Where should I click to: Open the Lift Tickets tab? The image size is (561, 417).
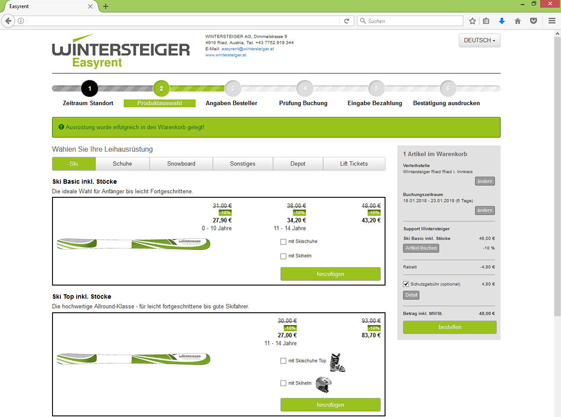point(354,164)
